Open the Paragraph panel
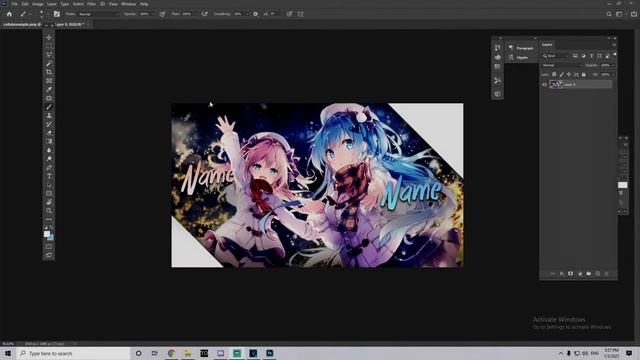640x360 pixels. pyautogui.click(x=521, y=48)
